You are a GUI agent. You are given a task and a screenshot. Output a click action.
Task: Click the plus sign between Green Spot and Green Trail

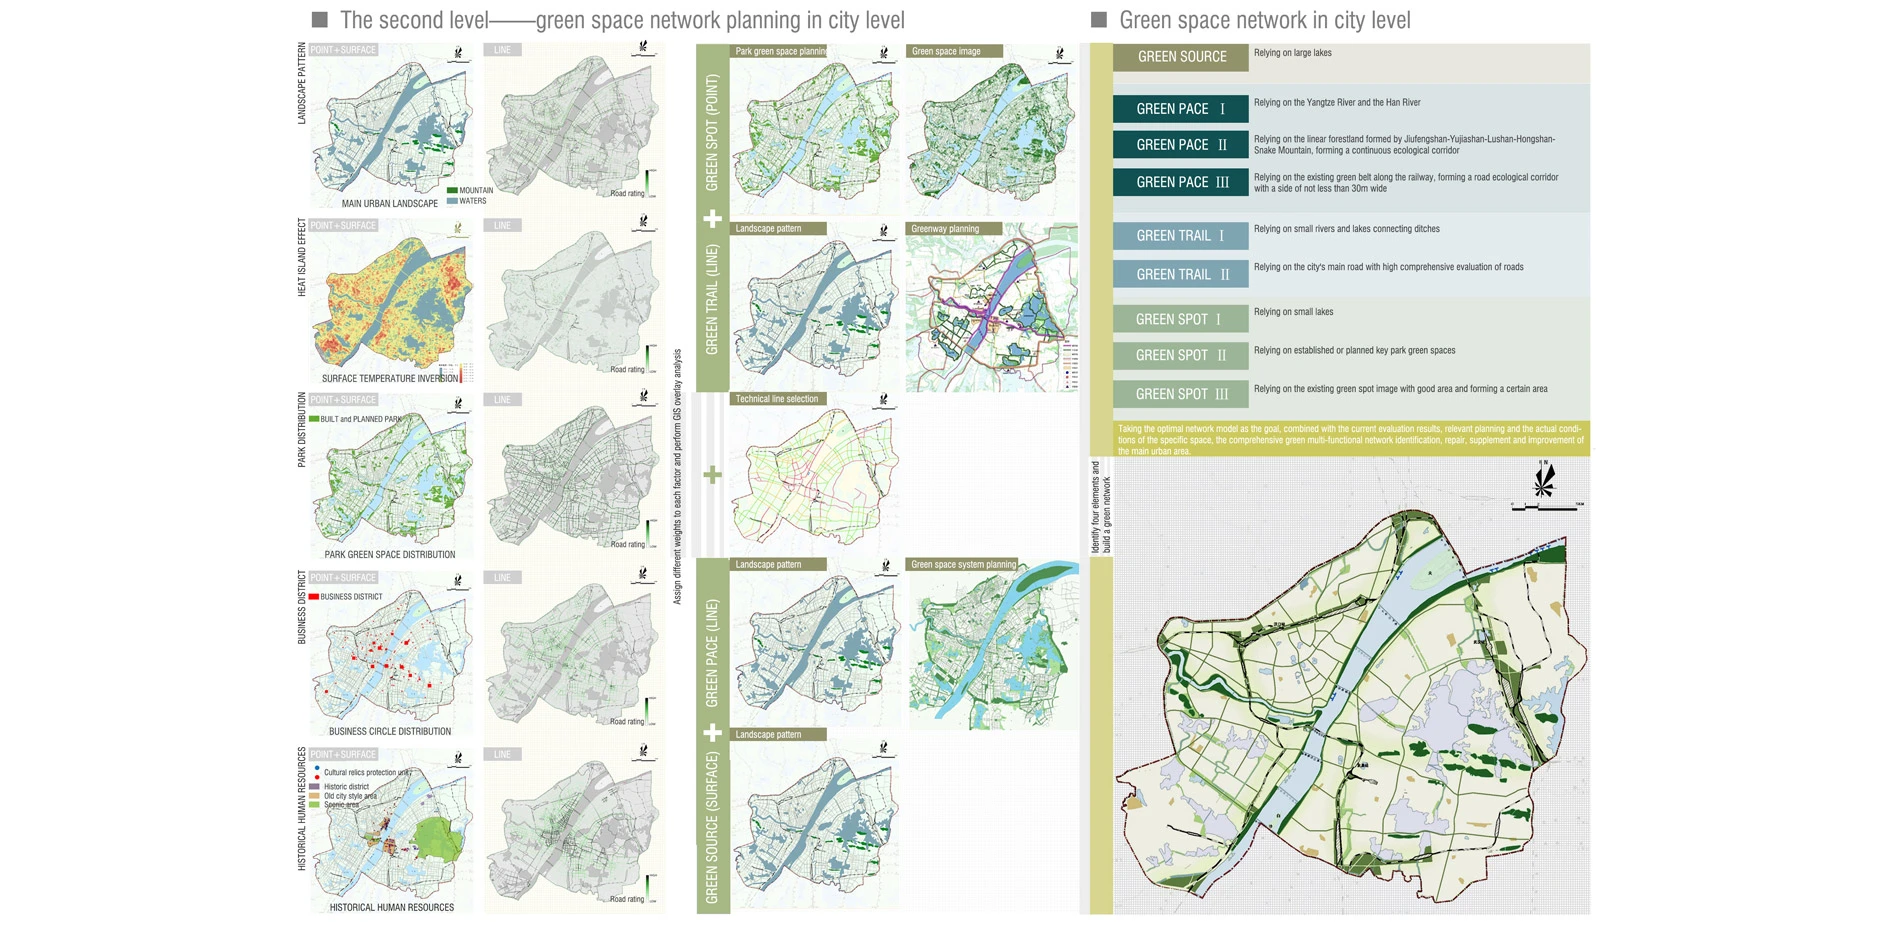point(712,219)
